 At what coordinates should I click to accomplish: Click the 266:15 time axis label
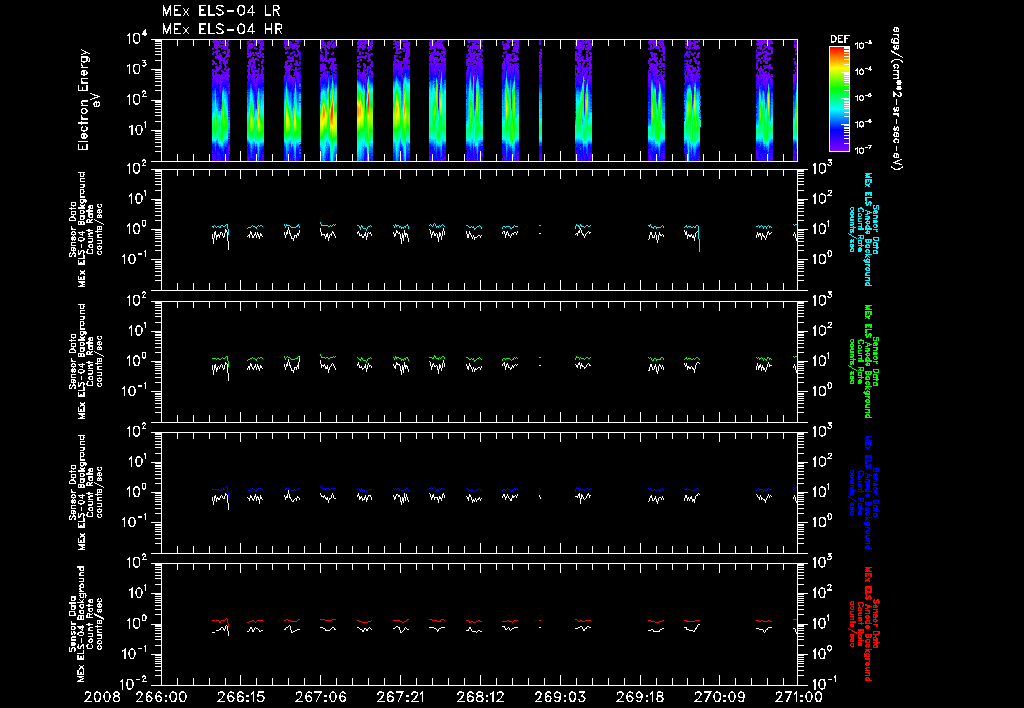[241, 698]
